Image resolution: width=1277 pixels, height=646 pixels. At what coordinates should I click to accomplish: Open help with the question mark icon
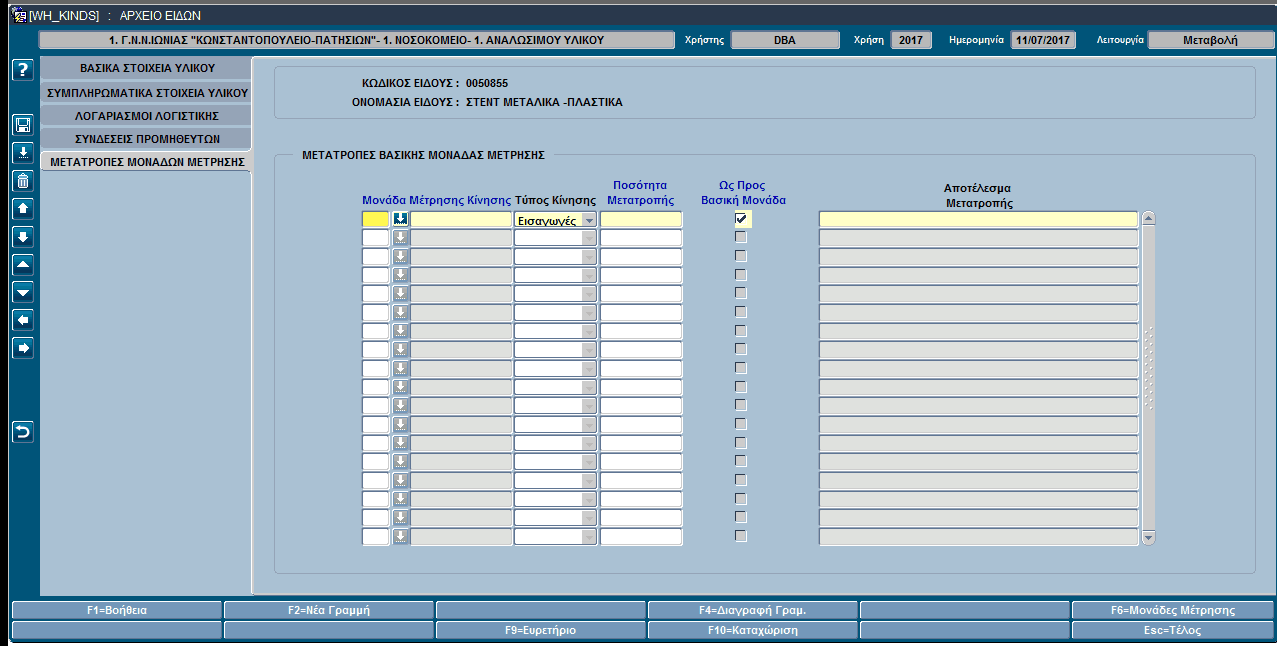(23, 69)
